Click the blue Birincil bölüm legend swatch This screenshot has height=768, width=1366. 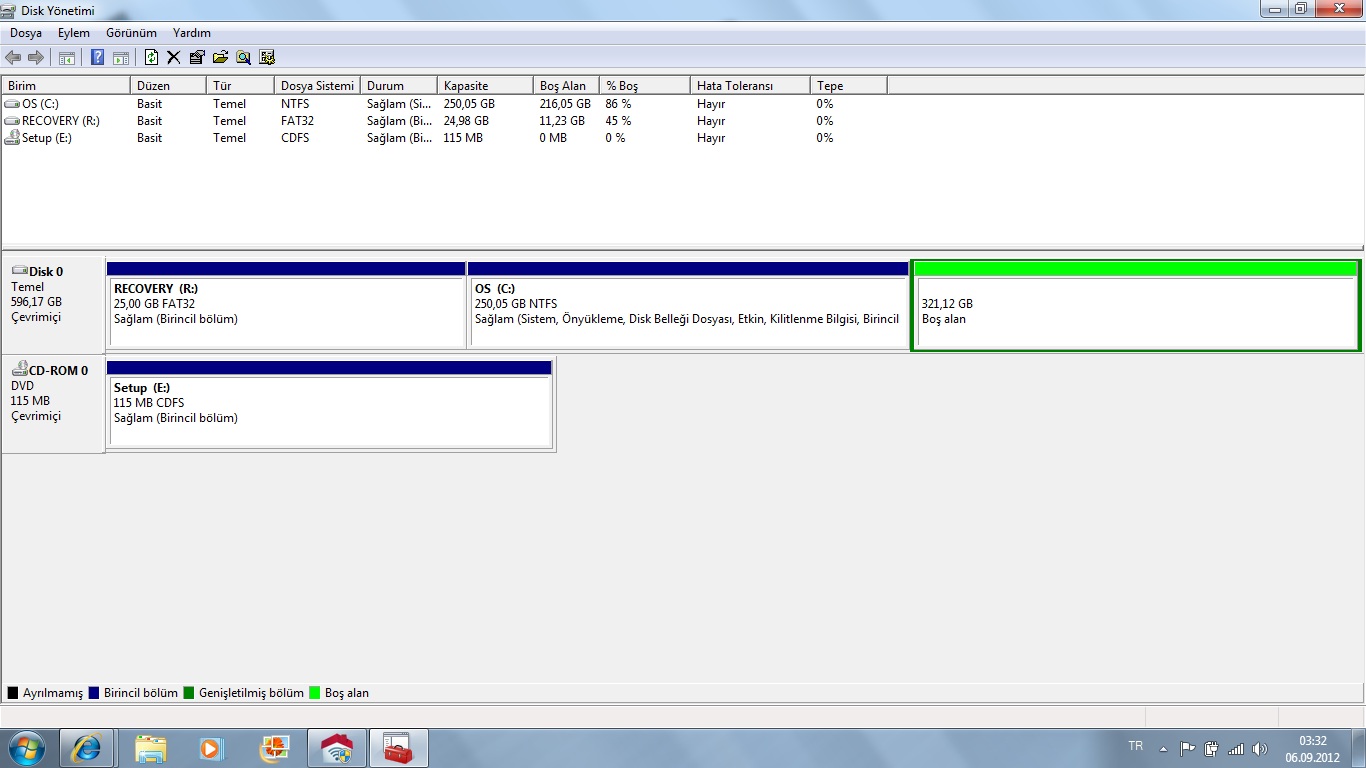click(x=94, y=693)
